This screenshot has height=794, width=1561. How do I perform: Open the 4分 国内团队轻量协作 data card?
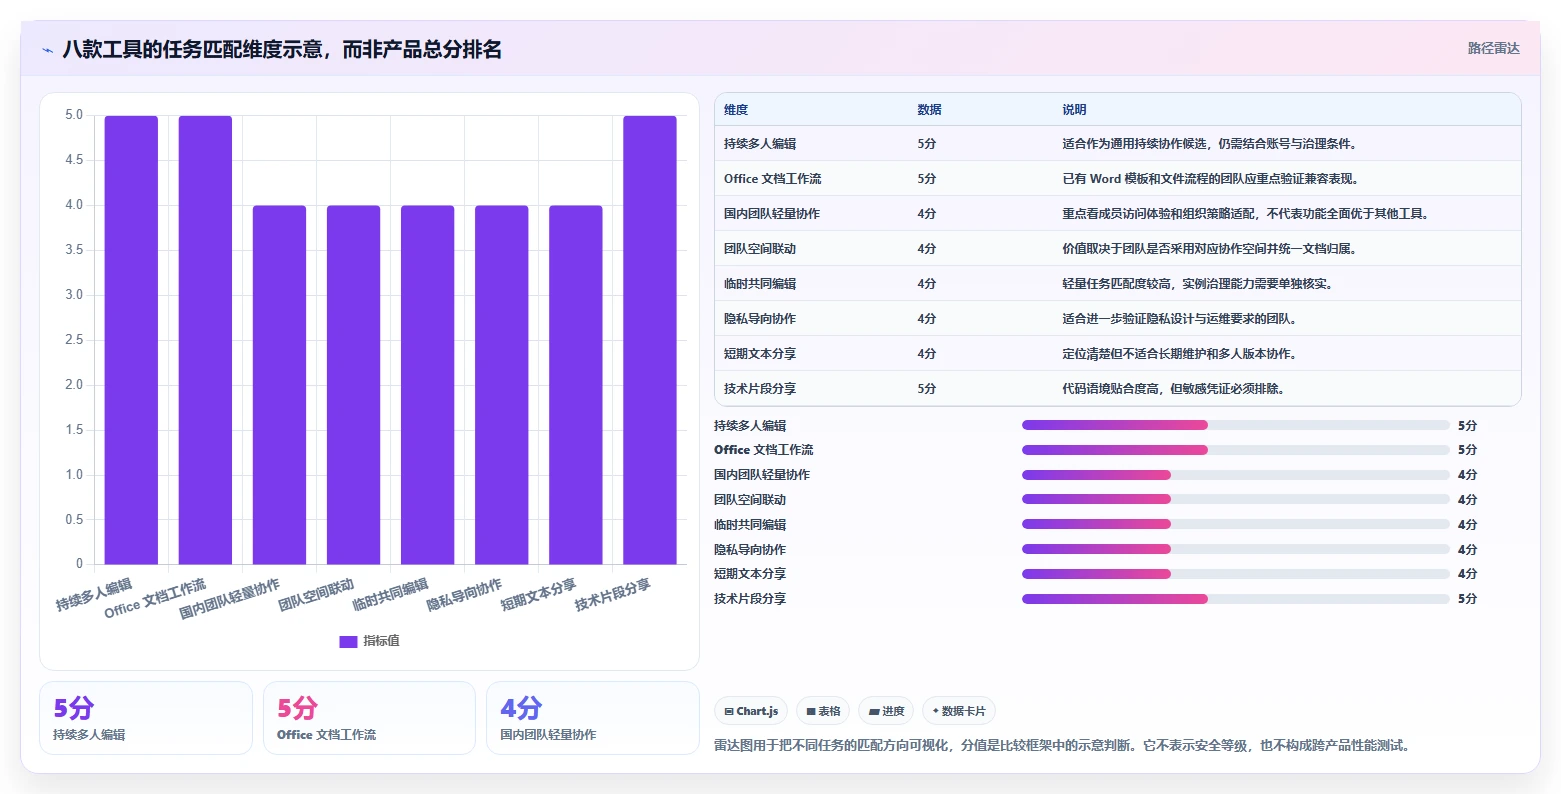click(593, 718)
